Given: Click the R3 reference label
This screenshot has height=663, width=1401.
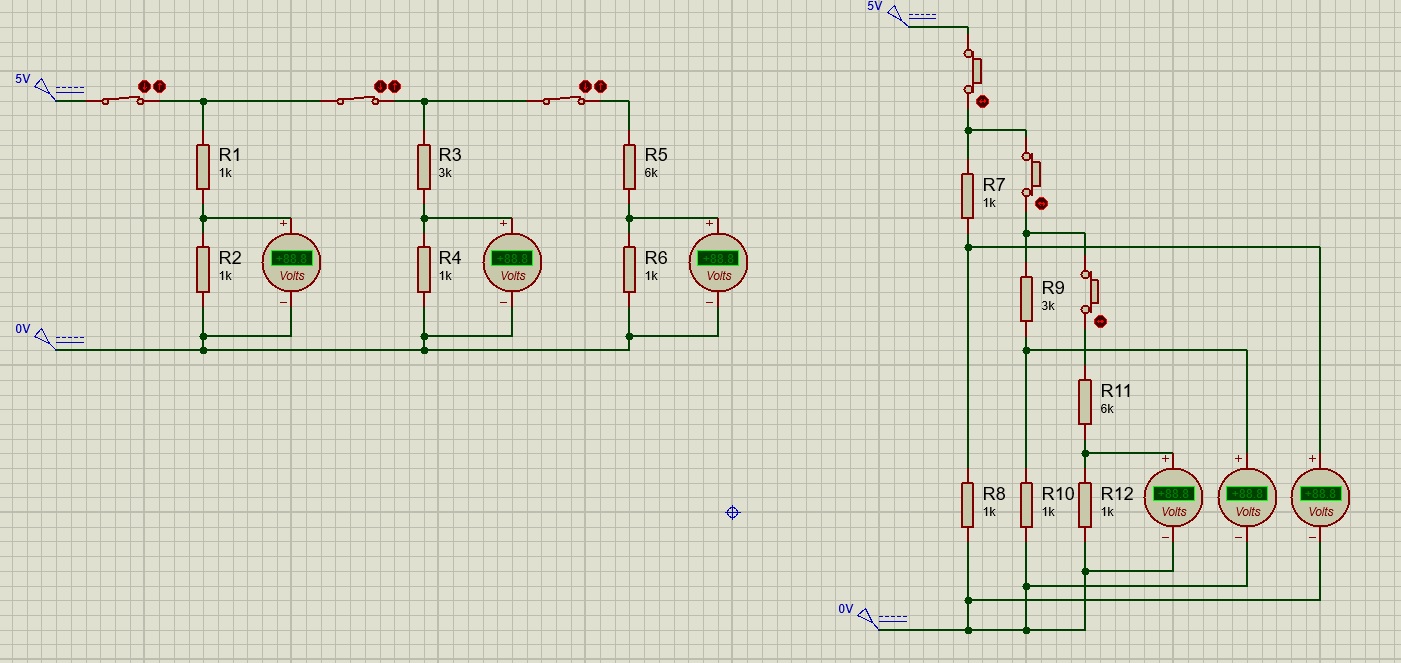Looking at the screenshot, I should (450, 155).
